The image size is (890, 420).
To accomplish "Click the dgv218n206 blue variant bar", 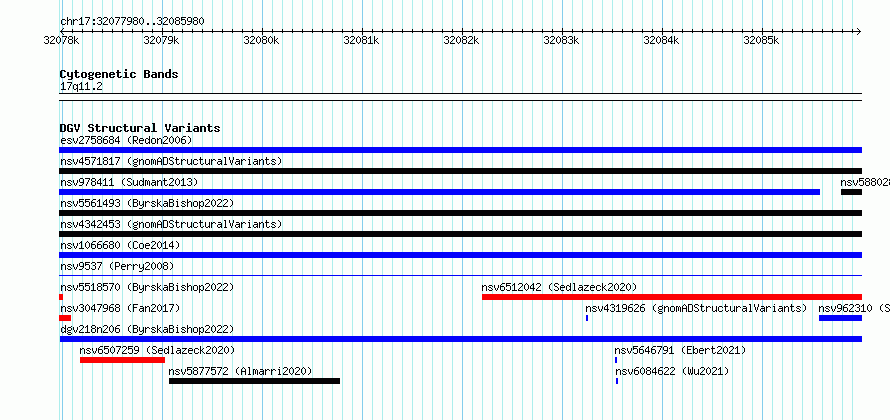I will pos(460,339).
